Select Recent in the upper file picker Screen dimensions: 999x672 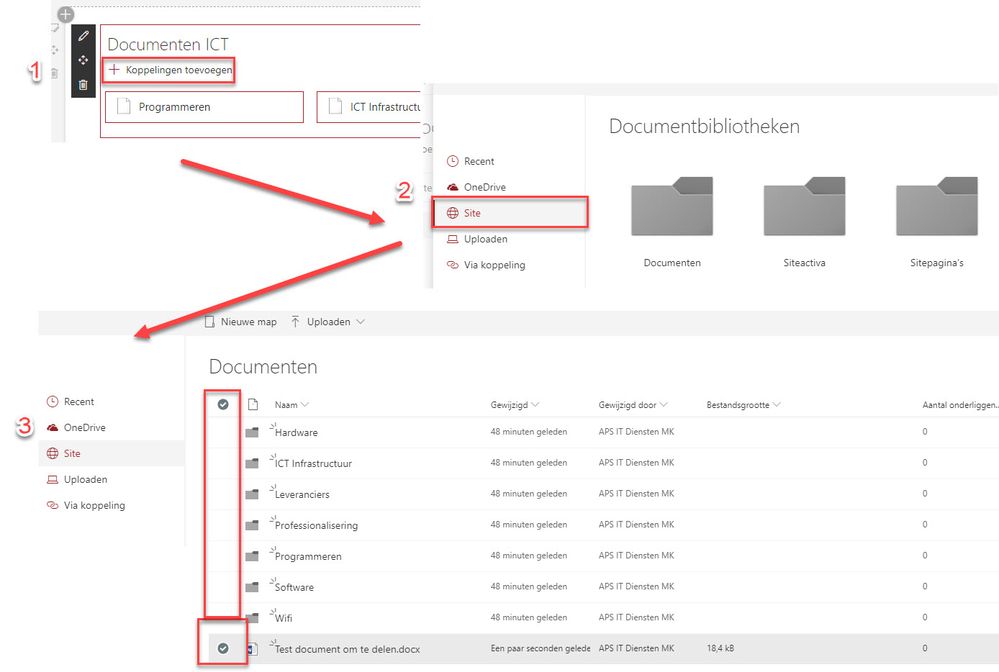click(x=470, y=161)
